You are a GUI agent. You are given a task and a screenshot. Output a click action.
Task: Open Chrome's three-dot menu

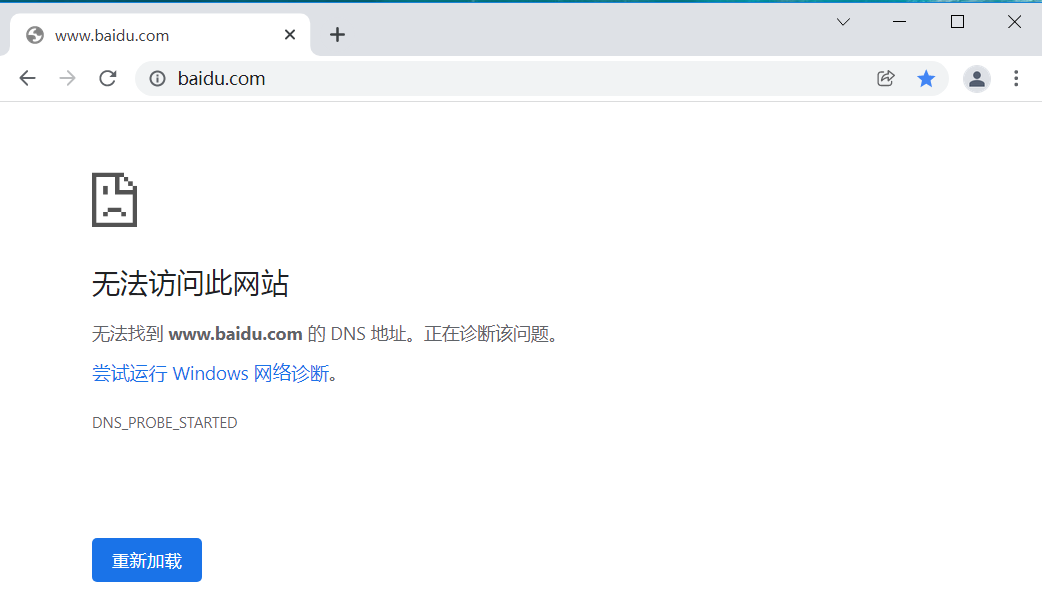[1016, 78]
